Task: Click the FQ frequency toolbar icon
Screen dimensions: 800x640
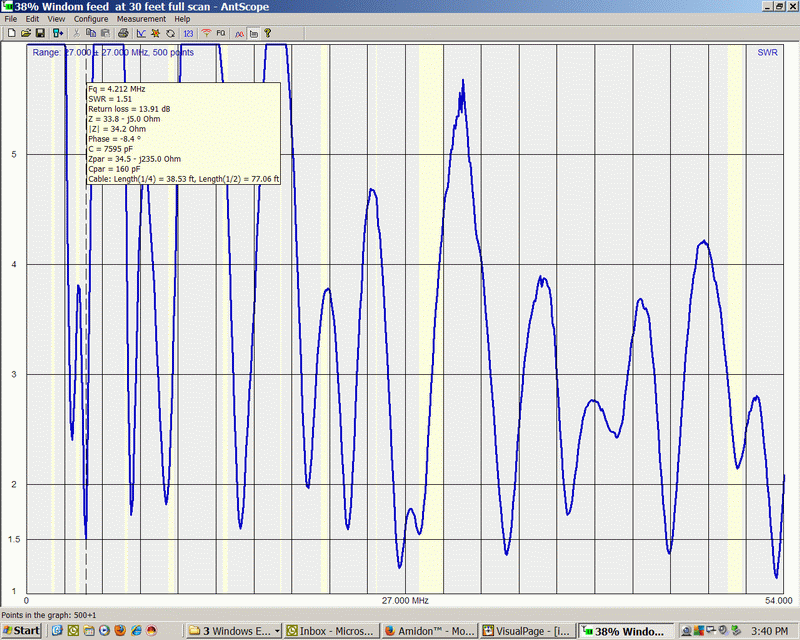Action: (x=220, y=33)
